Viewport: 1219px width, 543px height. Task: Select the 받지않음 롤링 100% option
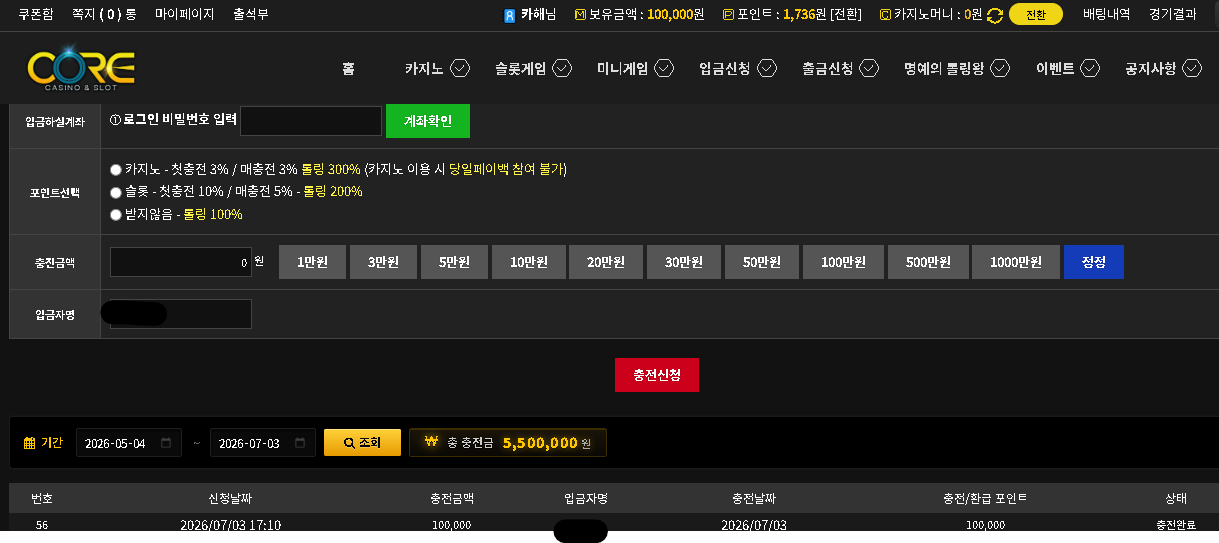[x=116, y=214]
